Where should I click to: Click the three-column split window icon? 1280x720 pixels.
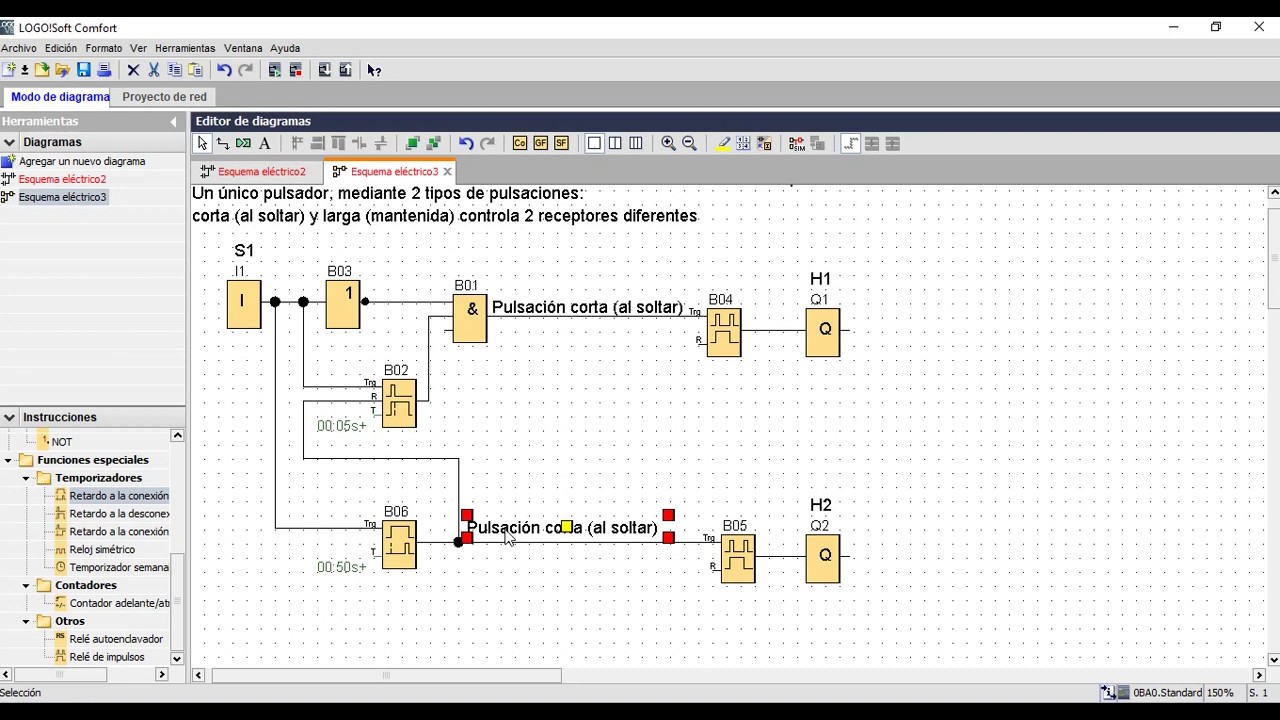tap(636, 144)
